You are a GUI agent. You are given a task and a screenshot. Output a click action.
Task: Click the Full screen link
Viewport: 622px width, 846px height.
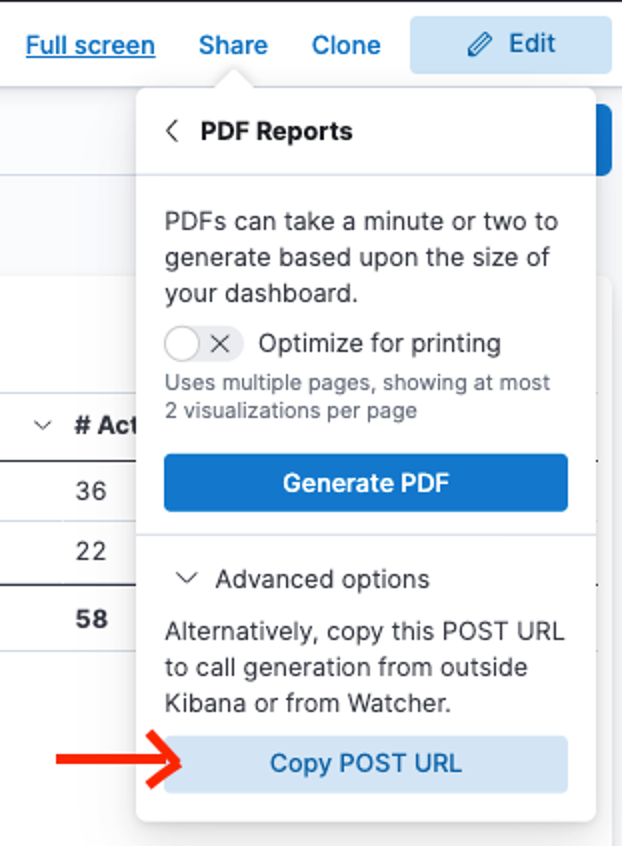pos(91,45)
